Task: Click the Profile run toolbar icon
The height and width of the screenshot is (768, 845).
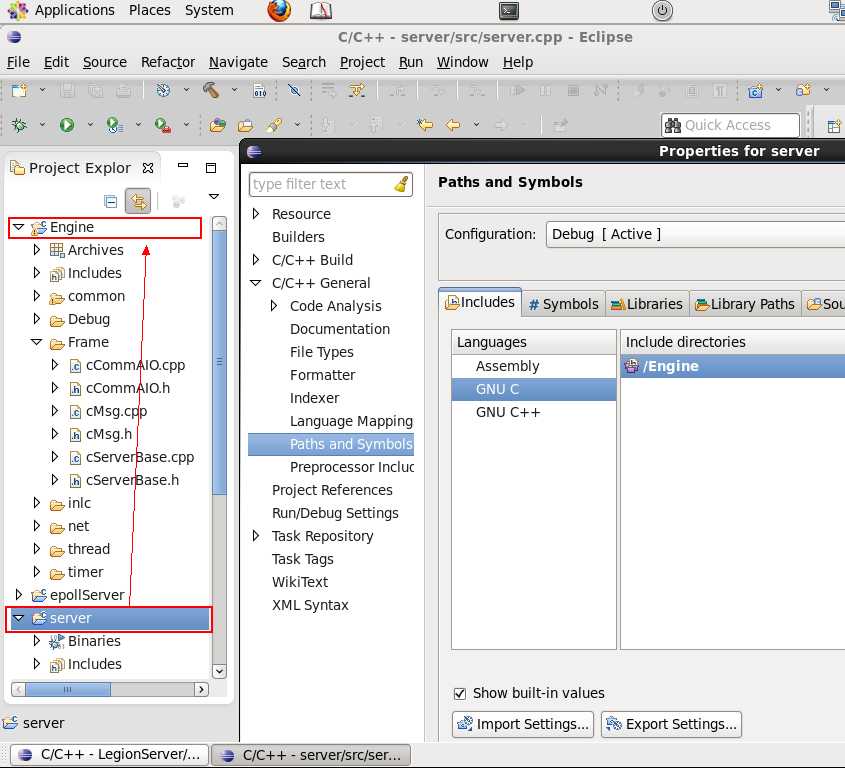Action: [x=114, y=125]
